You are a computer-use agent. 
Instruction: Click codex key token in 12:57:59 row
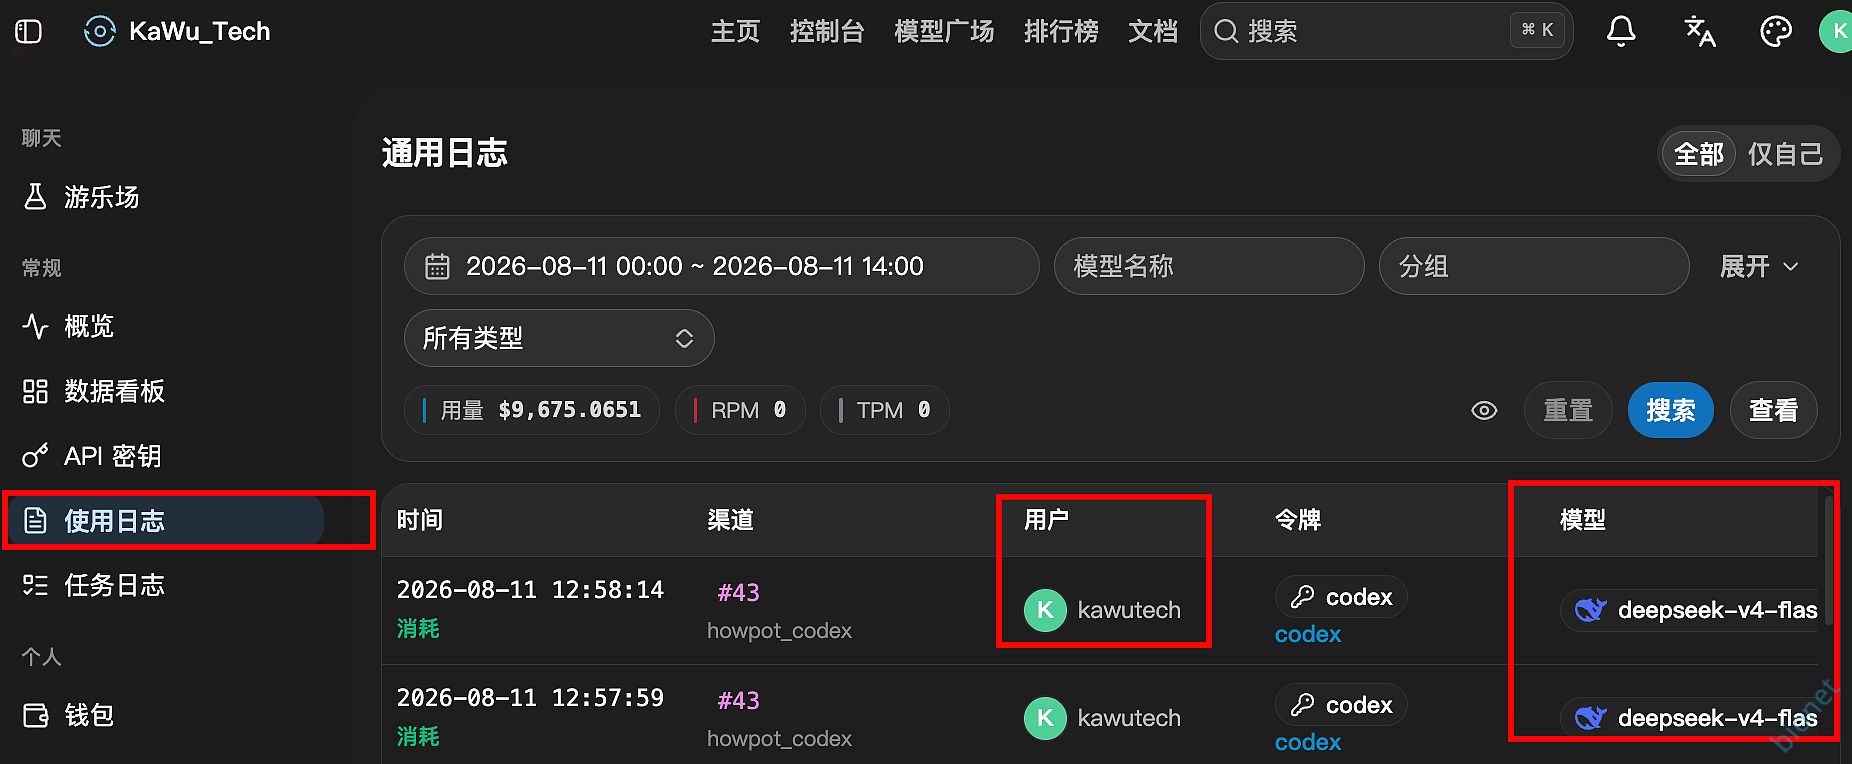click(x=1341, y=705)
